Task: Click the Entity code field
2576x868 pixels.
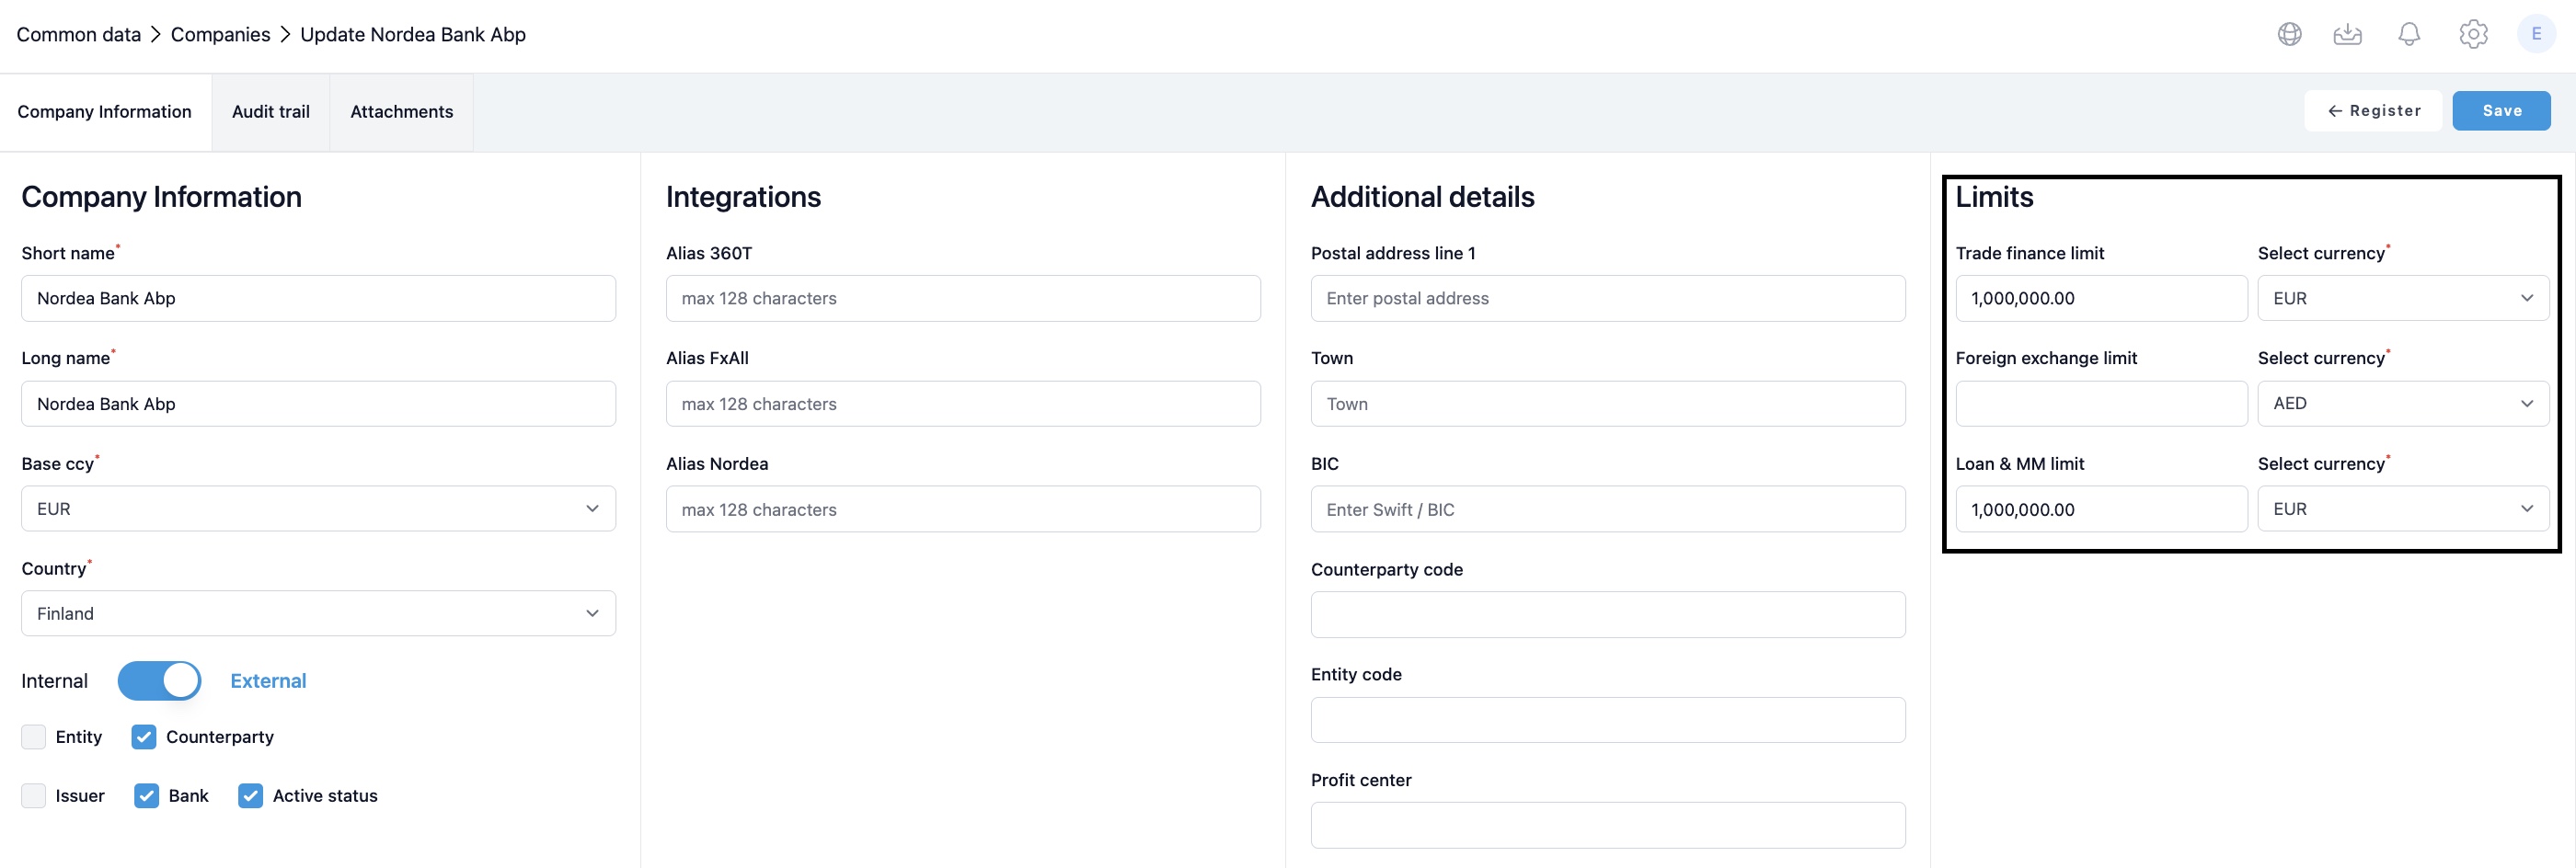Action: coord(1608,720)
